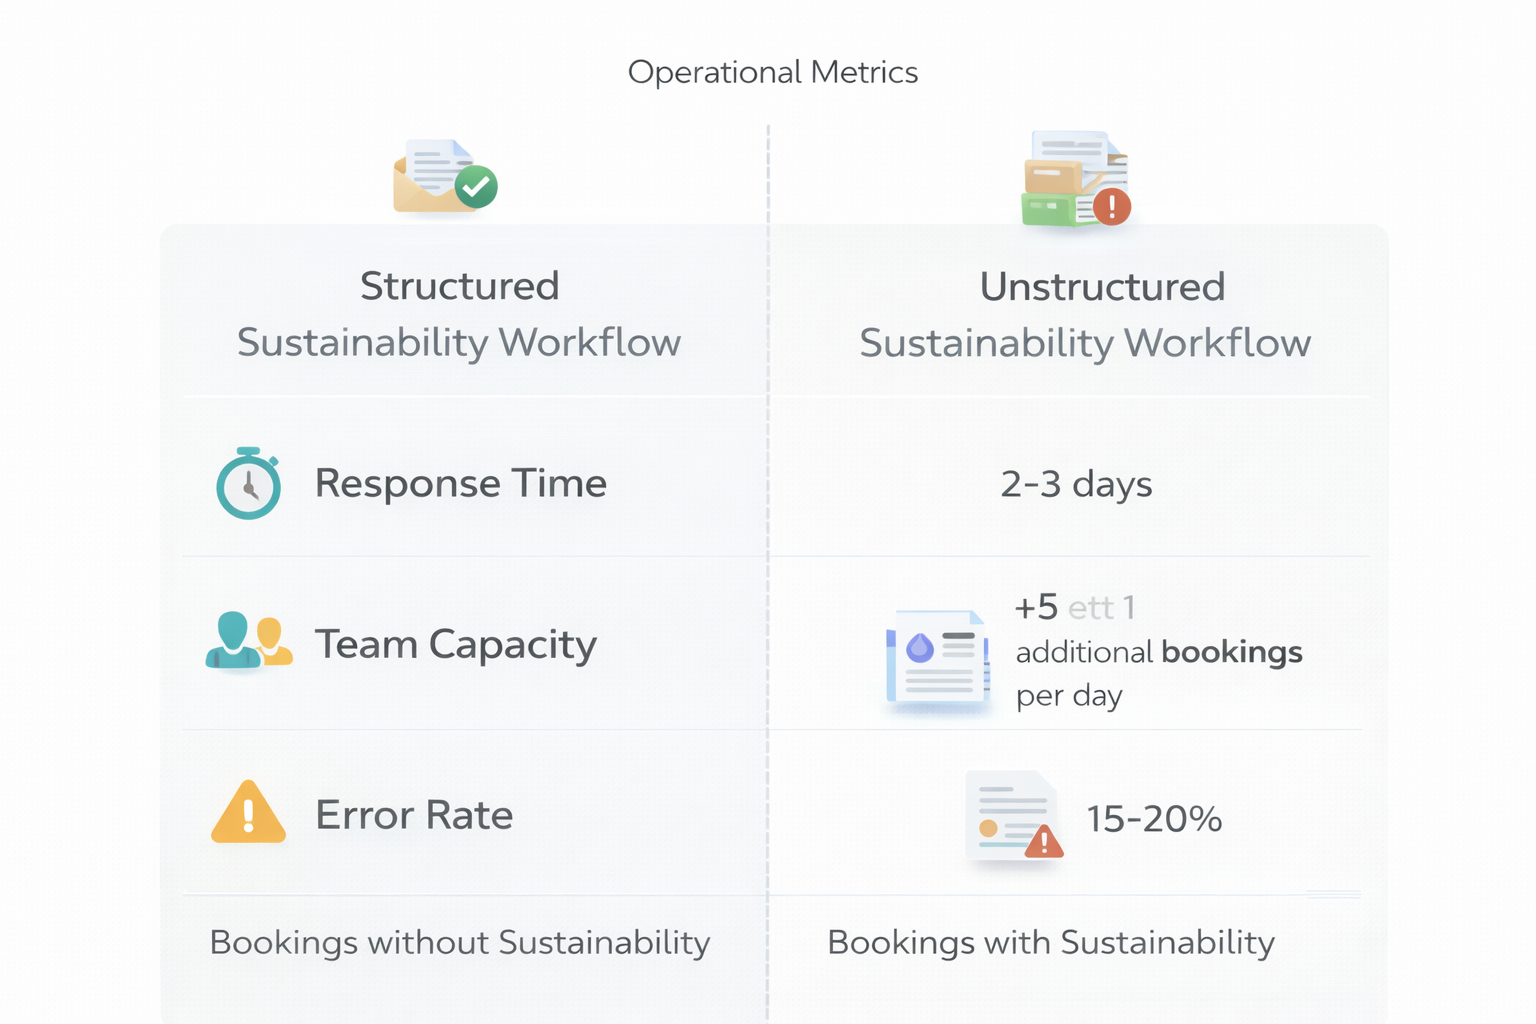Screen dimensions: 1536x1024
Task: Click the orange warning triangle icon
Action: pos(248,813)
